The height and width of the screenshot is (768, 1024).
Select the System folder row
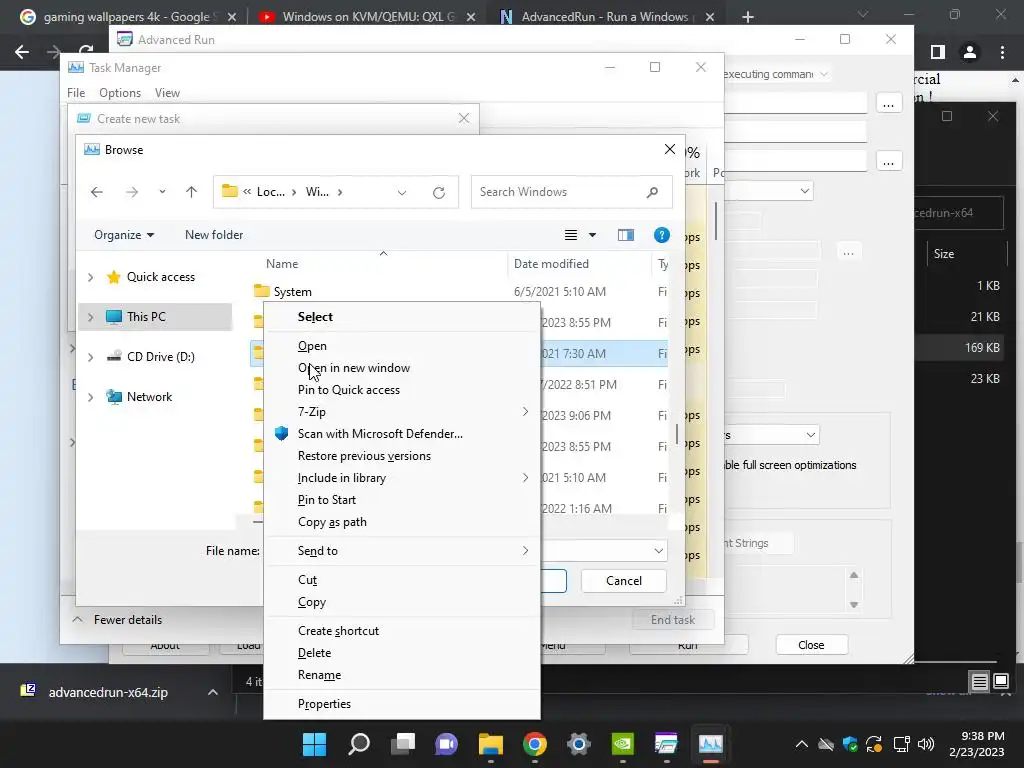460,292
